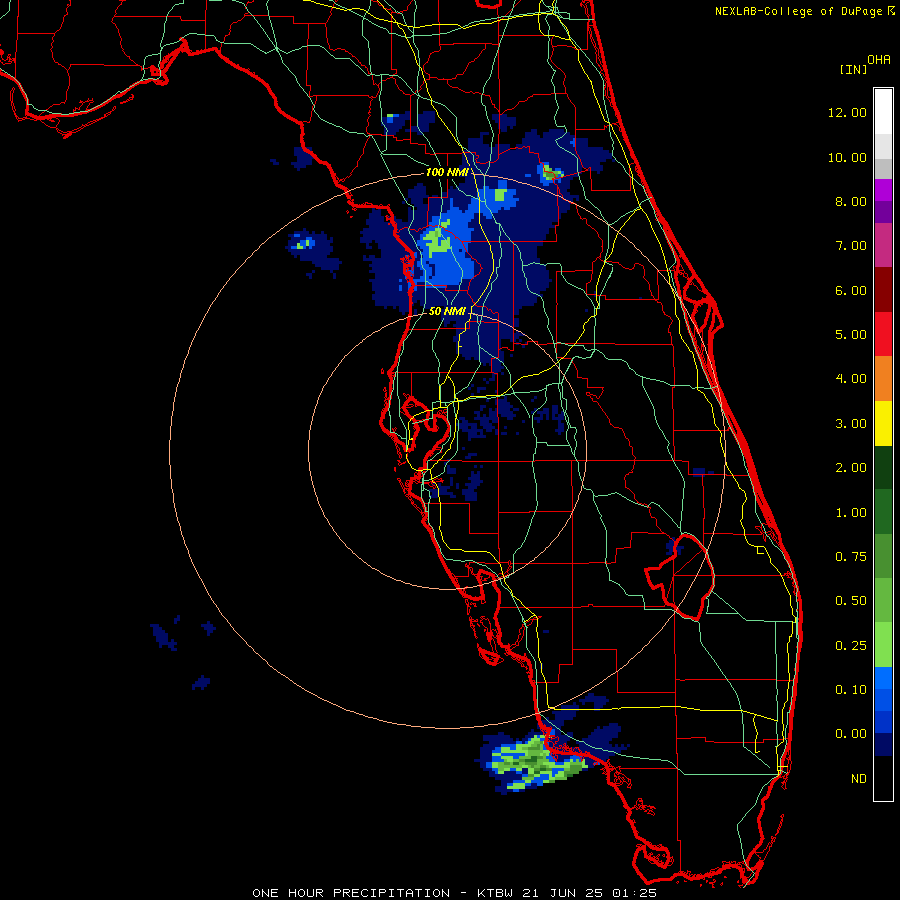Select the green swatch beside 0.75
Image resolution: width=900 pixels, height=900 pixels.
coord(883,556)
